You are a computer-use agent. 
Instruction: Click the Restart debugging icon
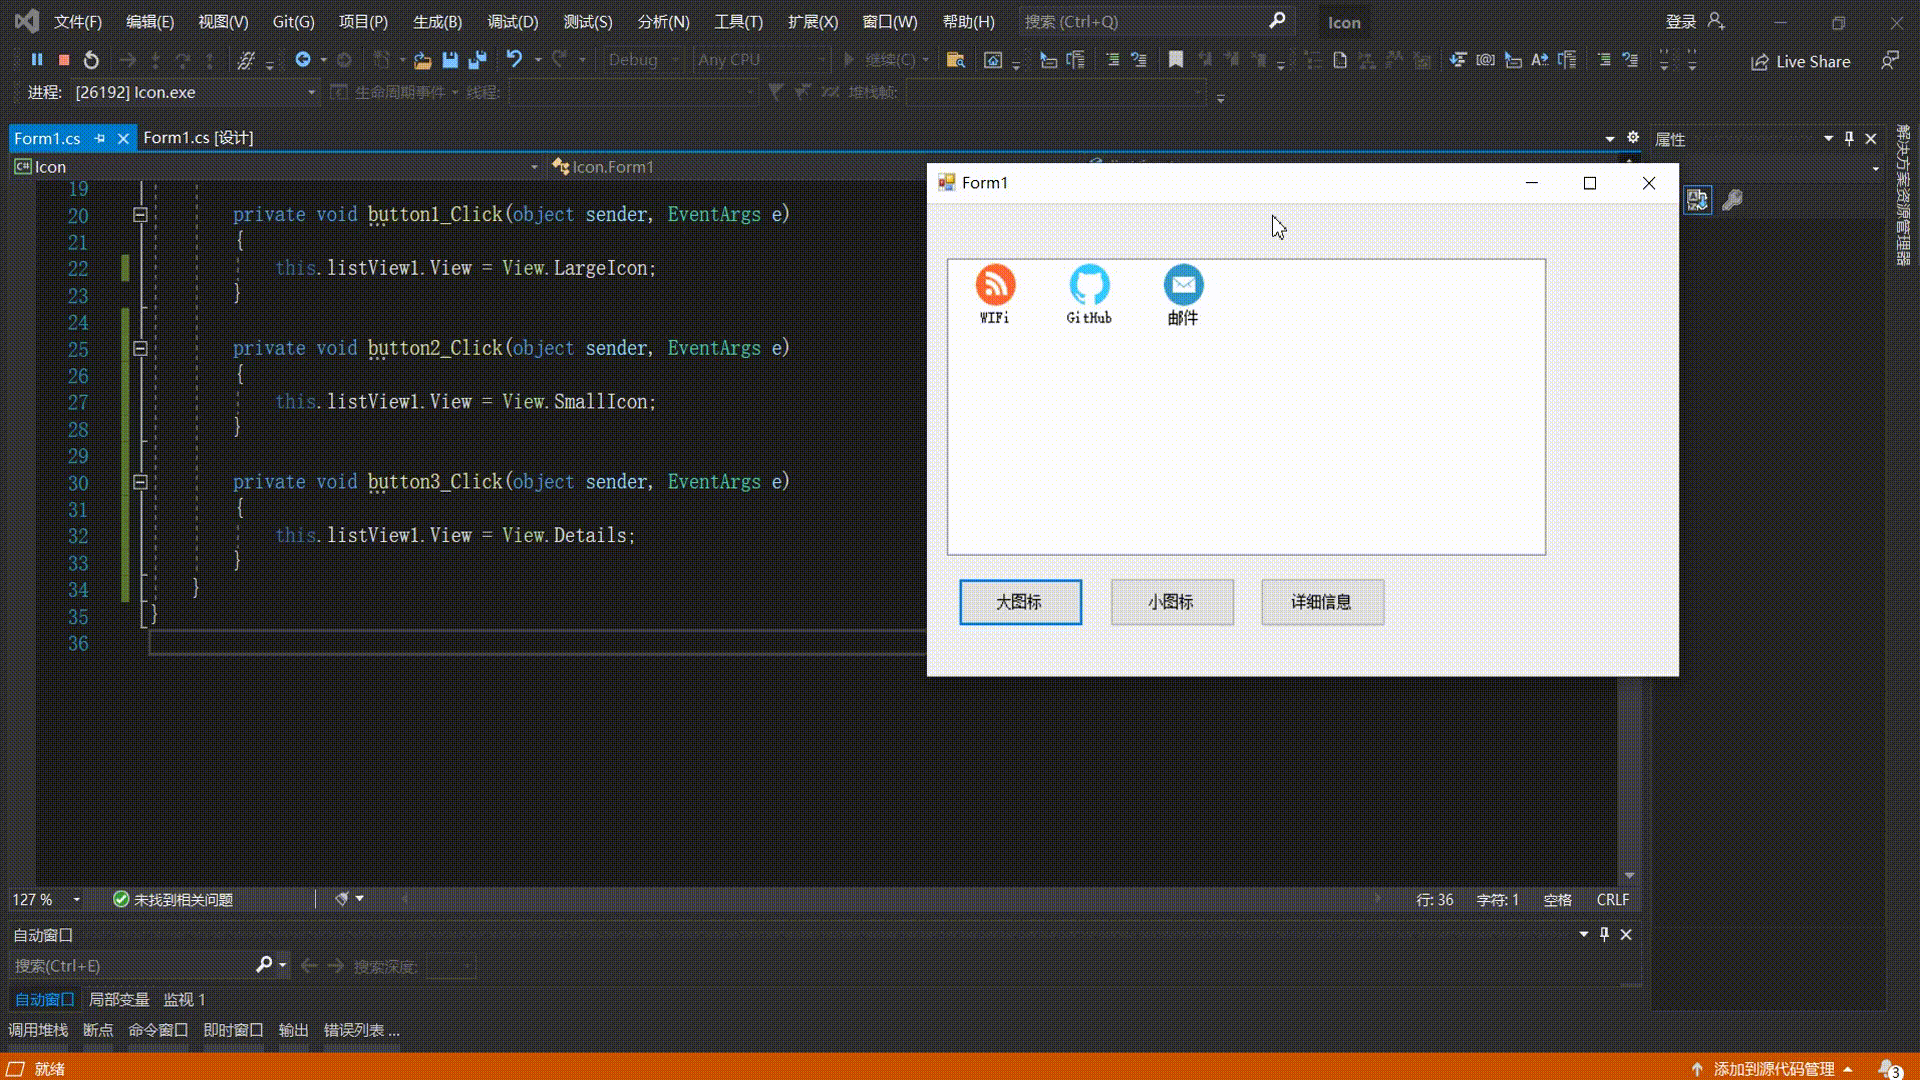point(91,60)
